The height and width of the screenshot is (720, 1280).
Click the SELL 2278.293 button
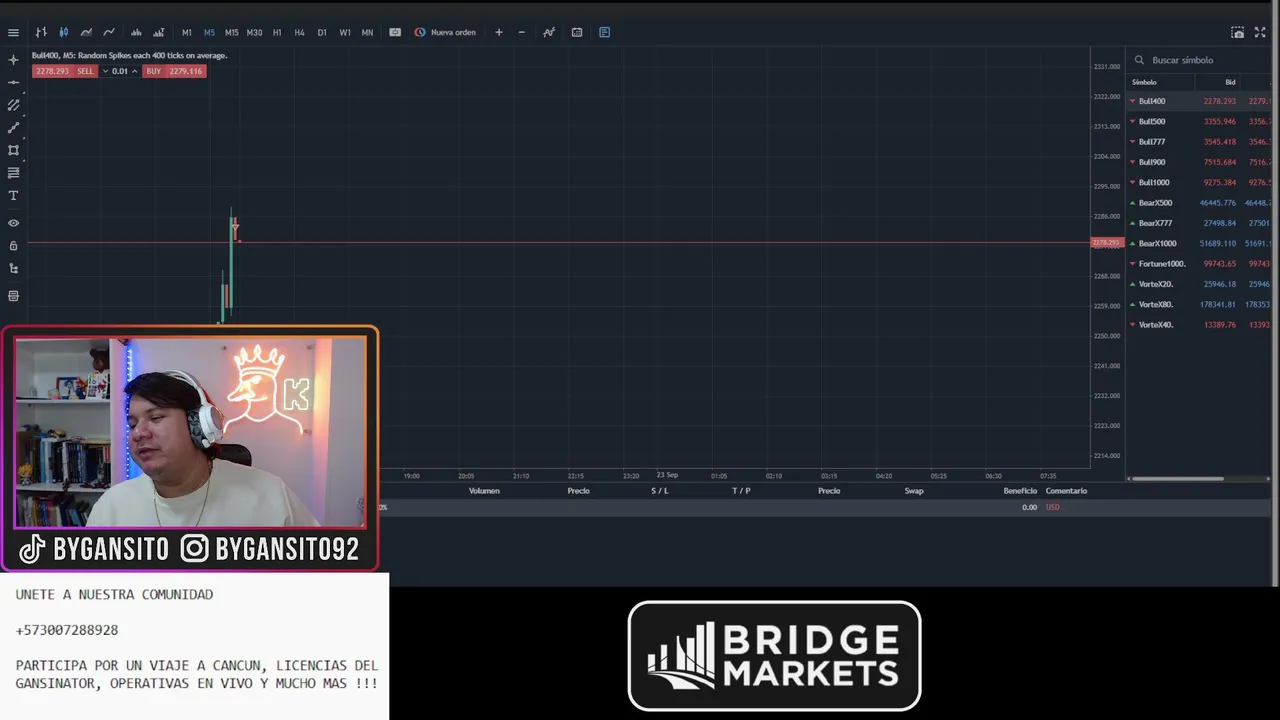click(x=65, y=71)
